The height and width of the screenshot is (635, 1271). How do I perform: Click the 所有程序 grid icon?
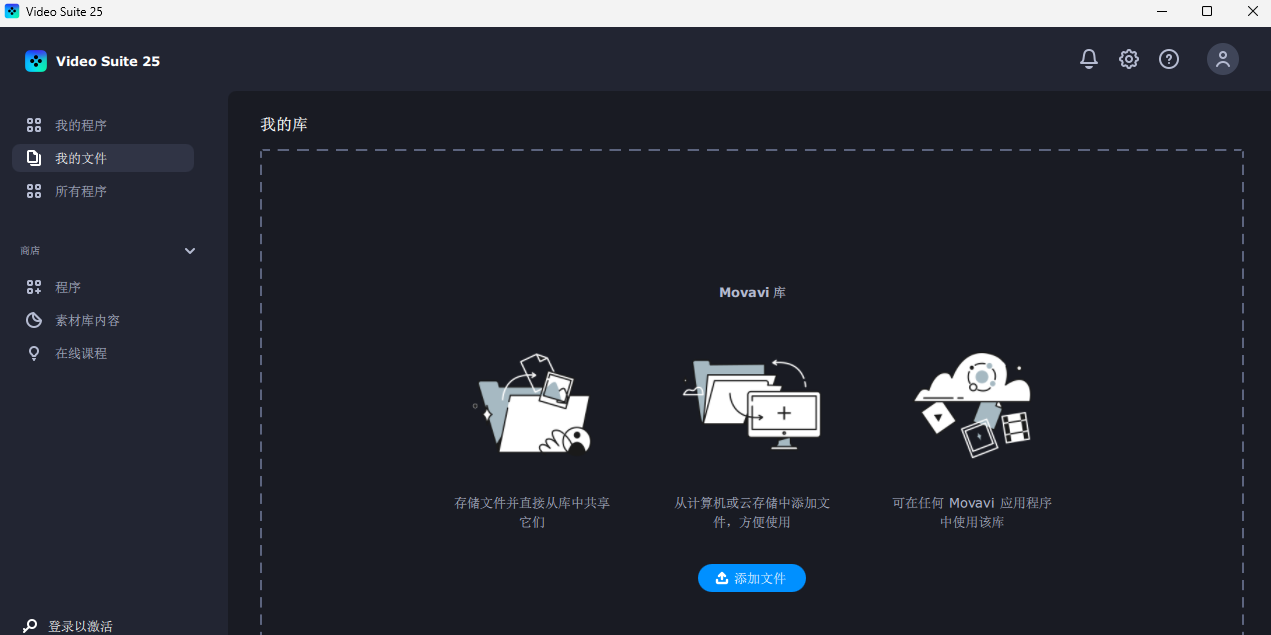point(34,191)
